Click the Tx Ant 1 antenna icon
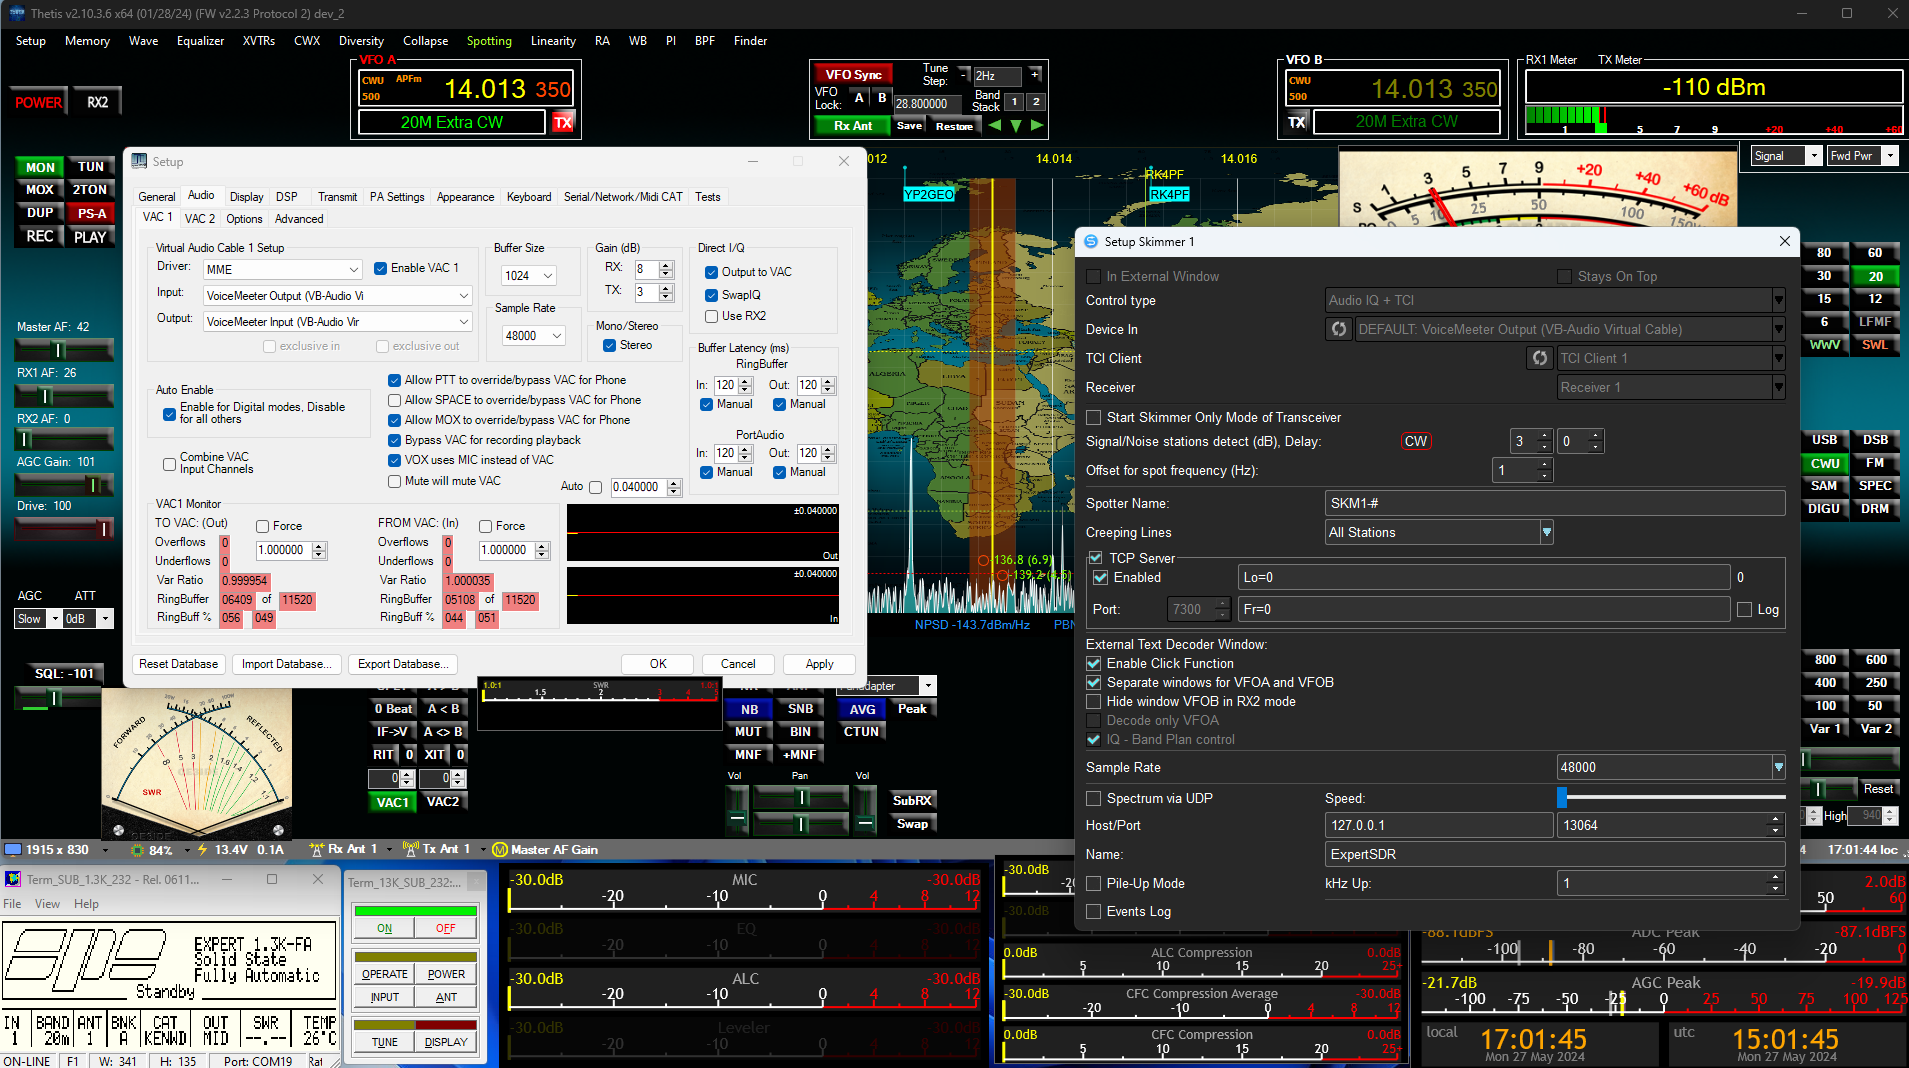Screen dimensions: 1909x1068 tap(410, 849)
